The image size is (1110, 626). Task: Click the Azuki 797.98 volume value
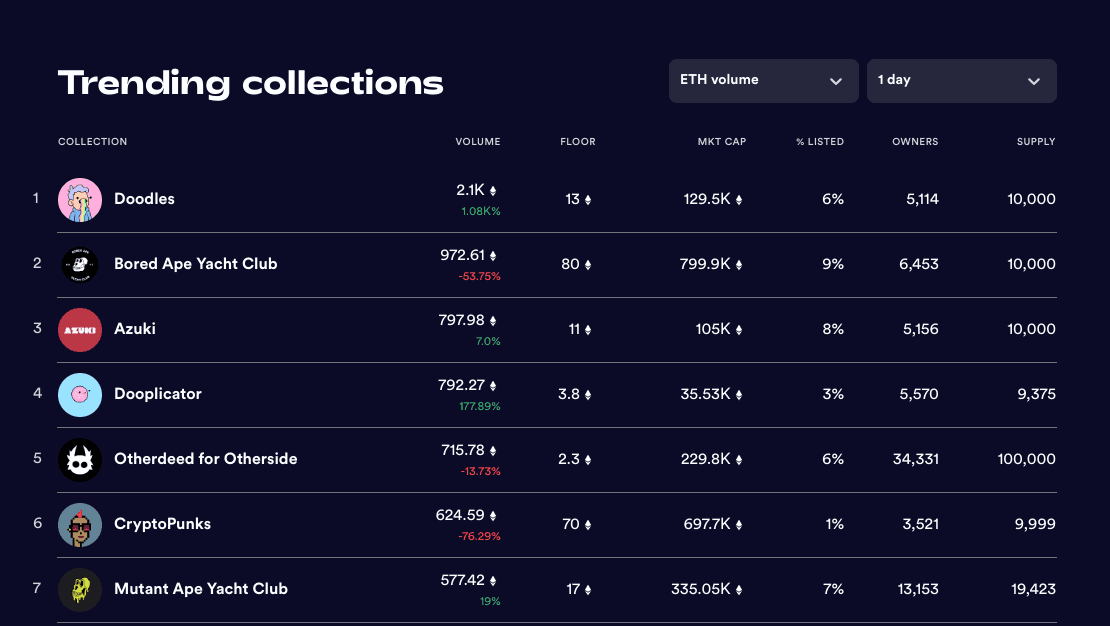(461, 321)
